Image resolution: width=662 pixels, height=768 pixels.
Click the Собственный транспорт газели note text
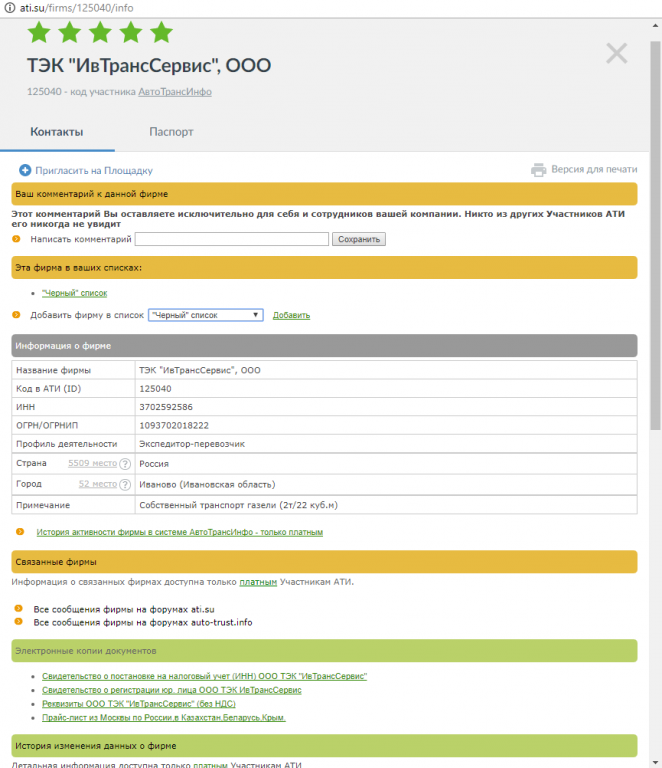tap(238, 505)
